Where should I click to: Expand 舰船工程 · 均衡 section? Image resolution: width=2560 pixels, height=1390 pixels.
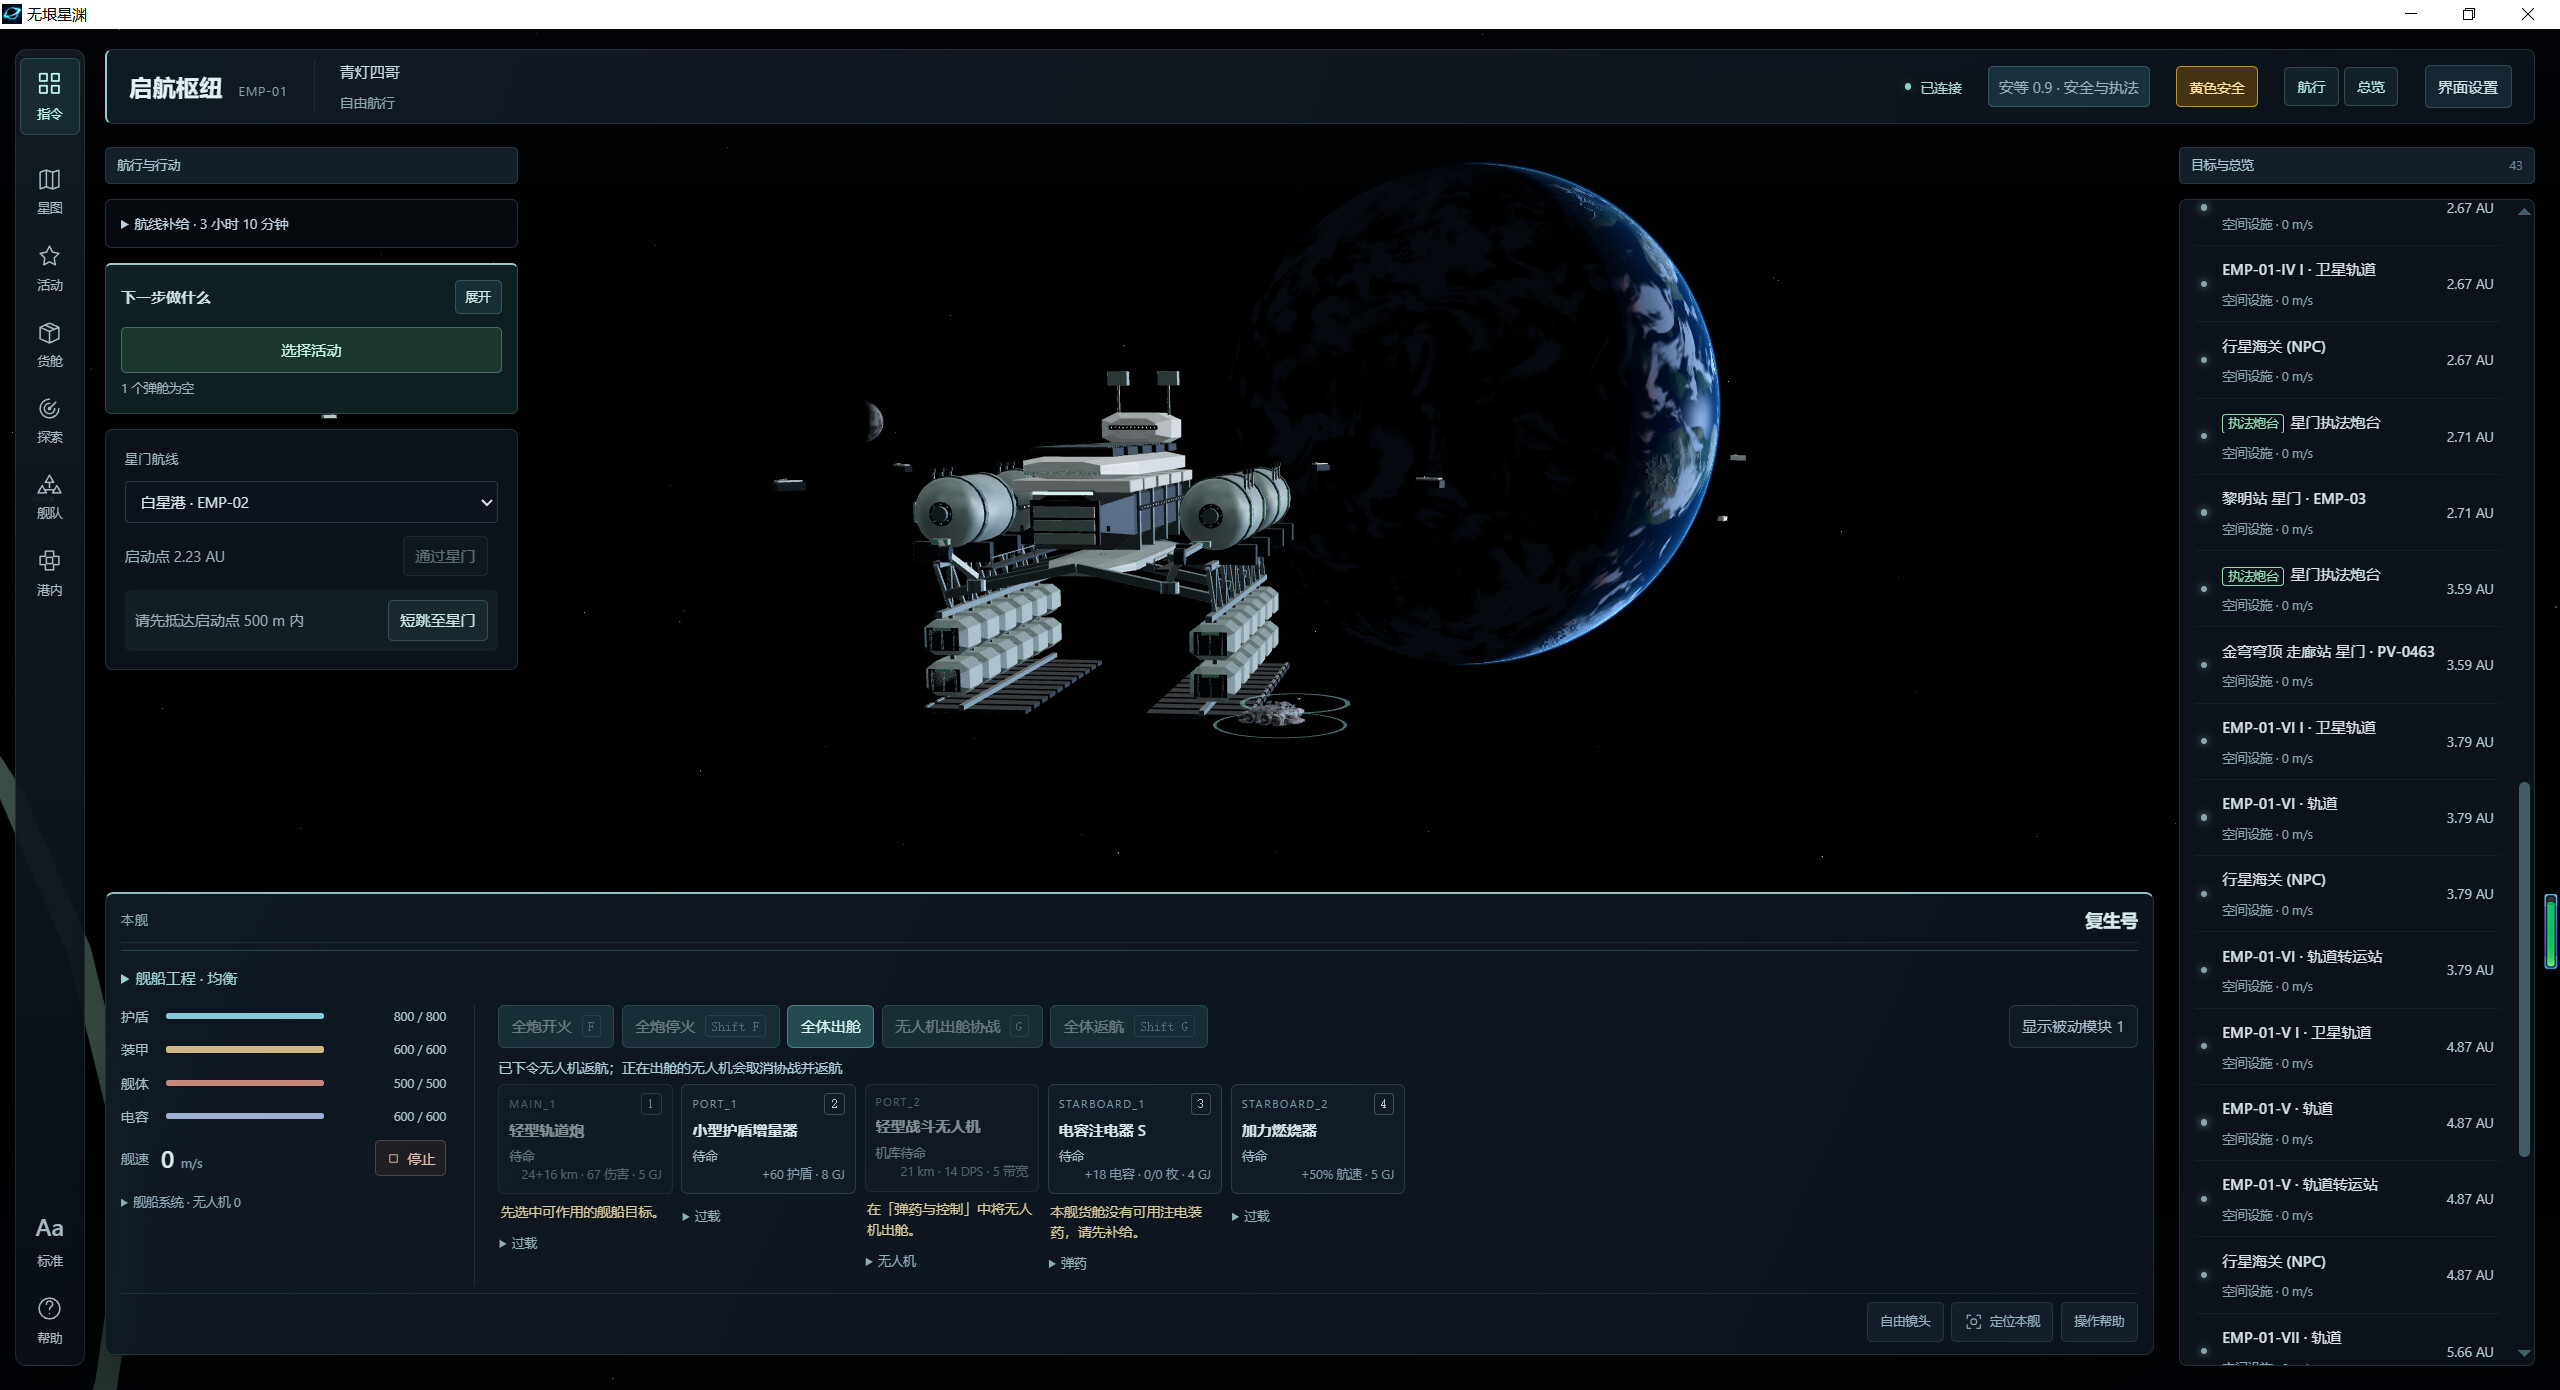pyautogui.click(x=180, y=978)
